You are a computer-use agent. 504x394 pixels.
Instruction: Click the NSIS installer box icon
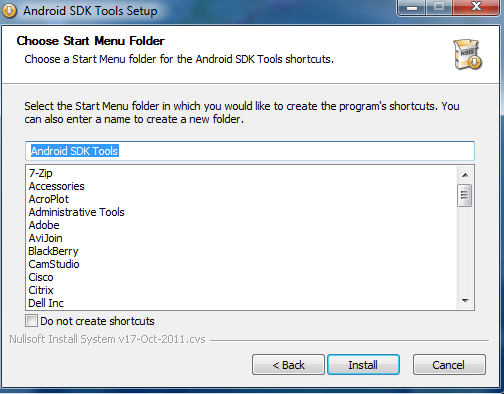468,54
